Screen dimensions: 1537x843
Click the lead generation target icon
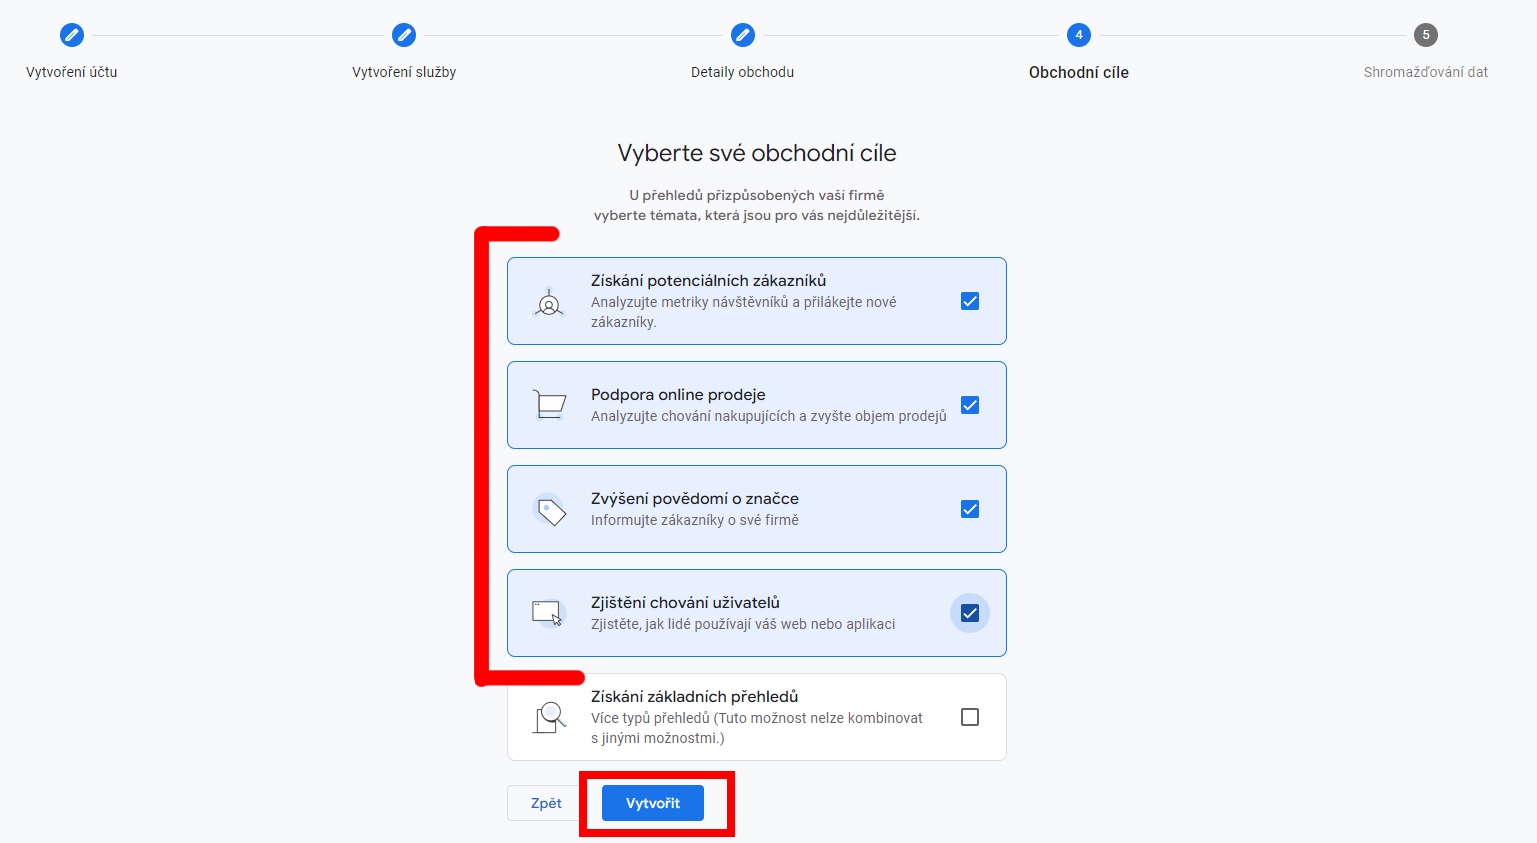(549, 302)
